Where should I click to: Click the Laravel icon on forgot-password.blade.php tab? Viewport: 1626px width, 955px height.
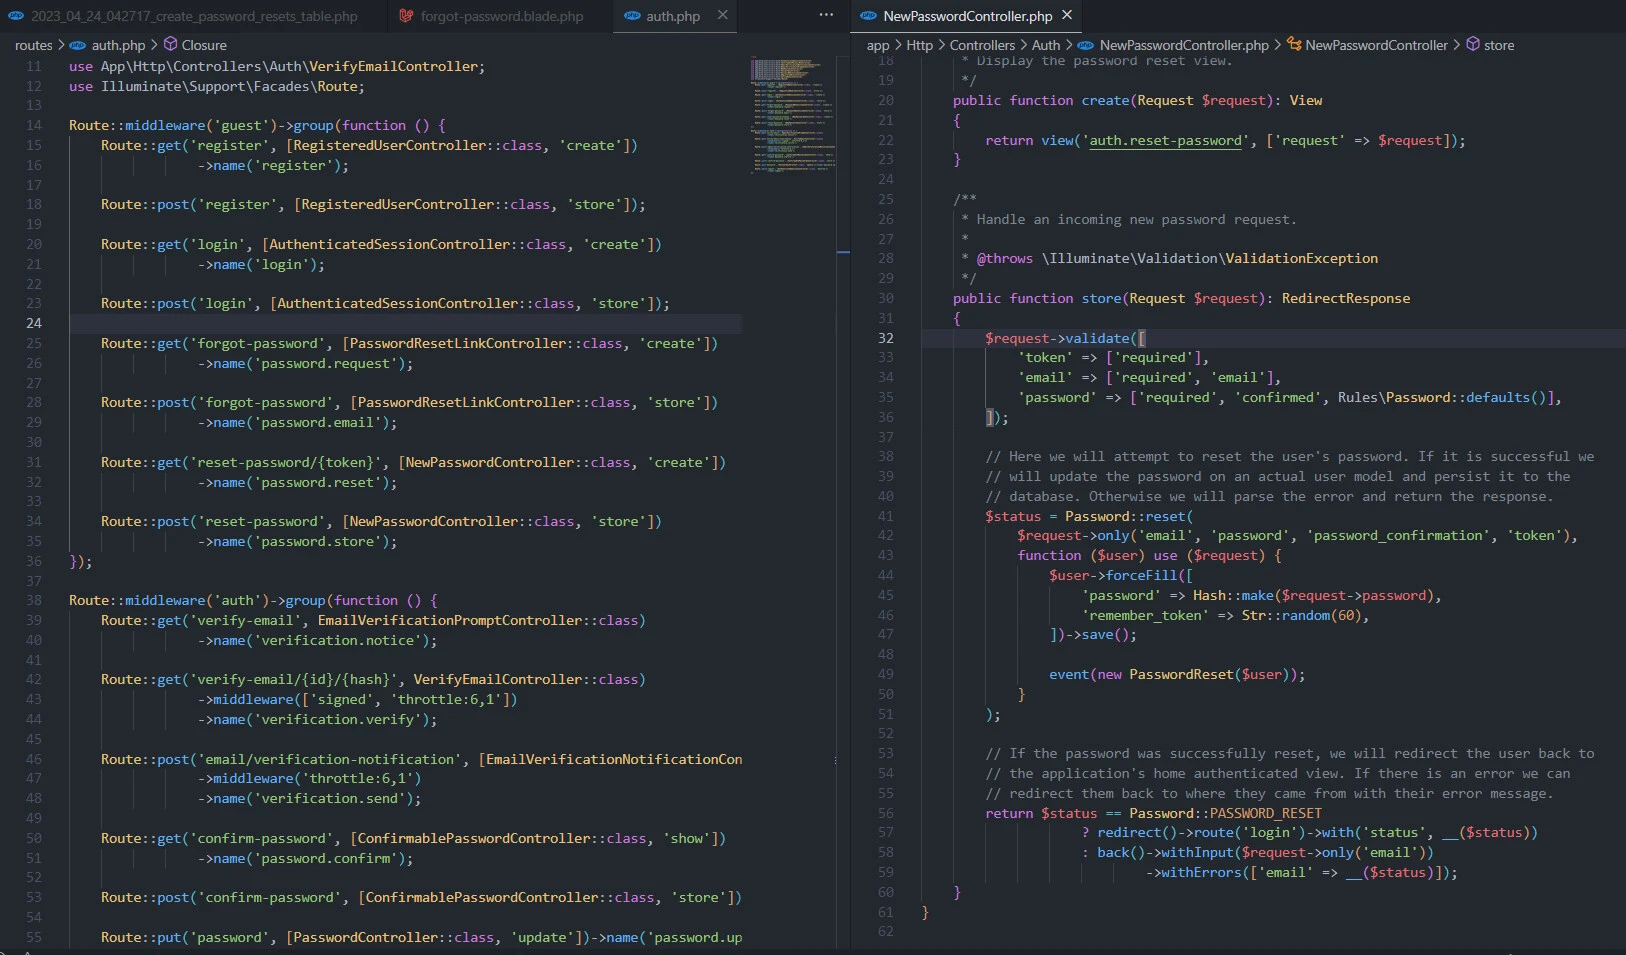click(406, 16)
